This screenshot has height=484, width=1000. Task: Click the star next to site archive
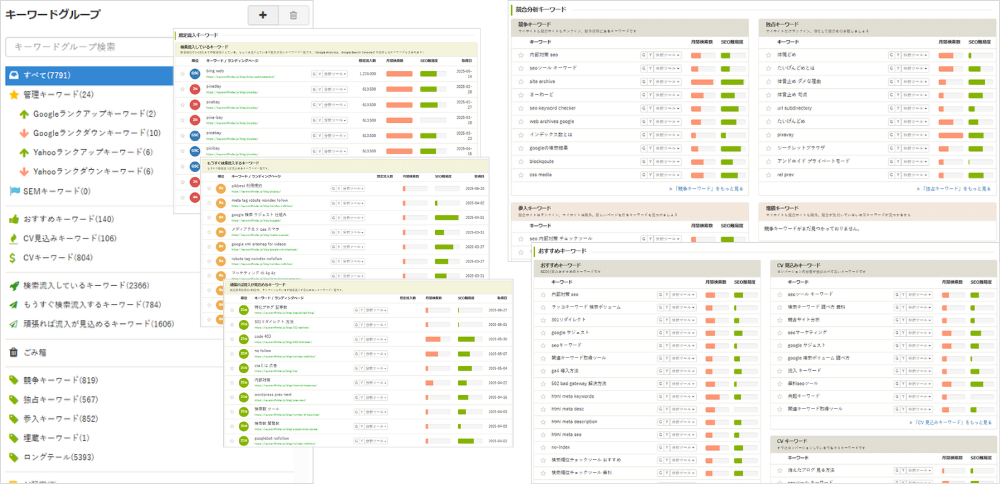click(x=521, y=80)
